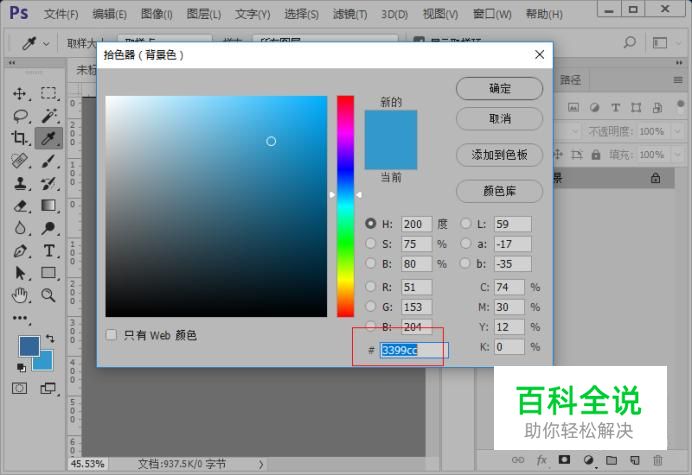Select the Eyedropper tool in toolbox
The width and height of the screenshot is (692, 475).
(49, 138)
